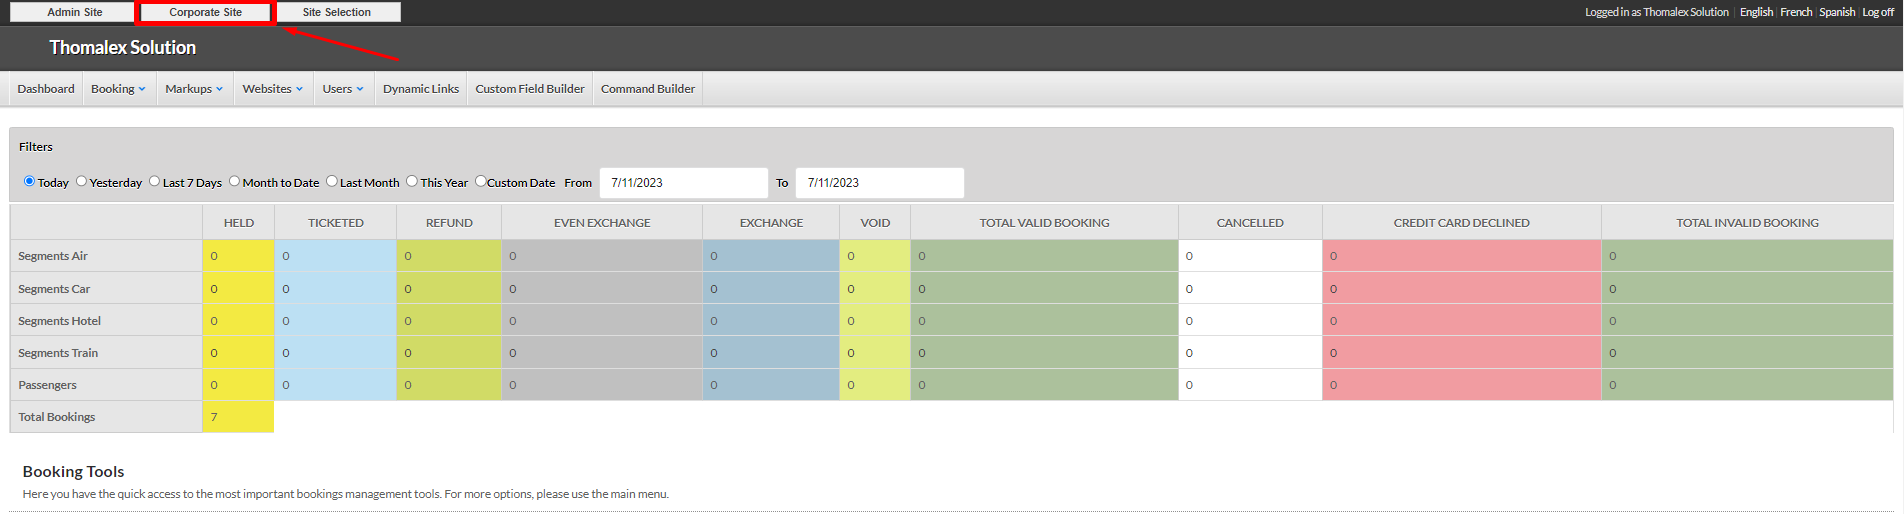Click the Segments Car row label
The width and height of the screenshot is (1904, 514).
pos(54,289)
